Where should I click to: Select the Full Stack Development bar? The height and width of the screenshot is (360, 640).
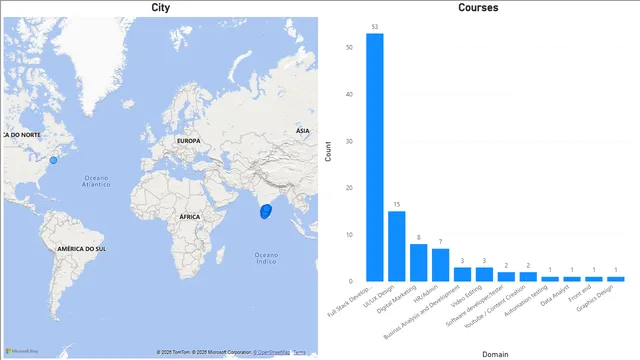375,158
